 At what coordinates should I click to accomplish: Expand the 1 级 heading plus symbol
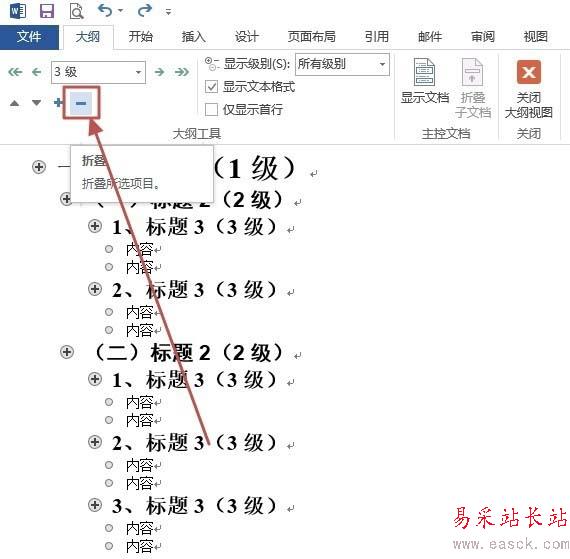tap(39, 167)
